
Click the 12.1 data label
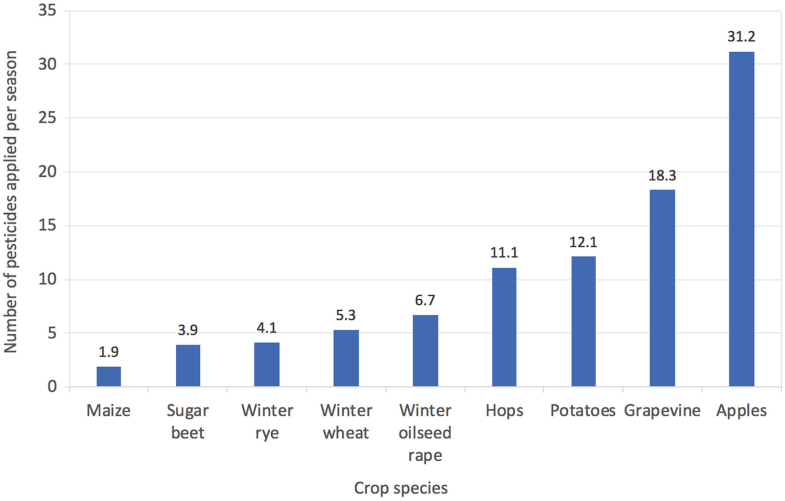pyautogui.click(x=583, y=243)
